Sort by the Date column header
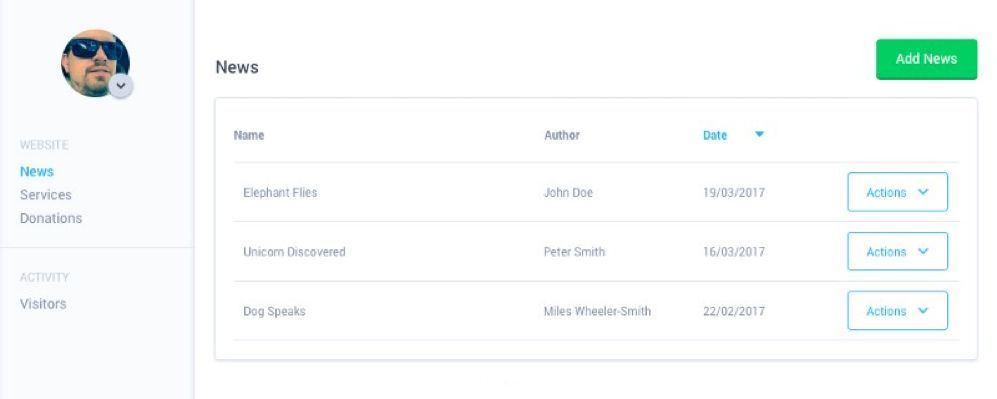 tap(715, 135)
